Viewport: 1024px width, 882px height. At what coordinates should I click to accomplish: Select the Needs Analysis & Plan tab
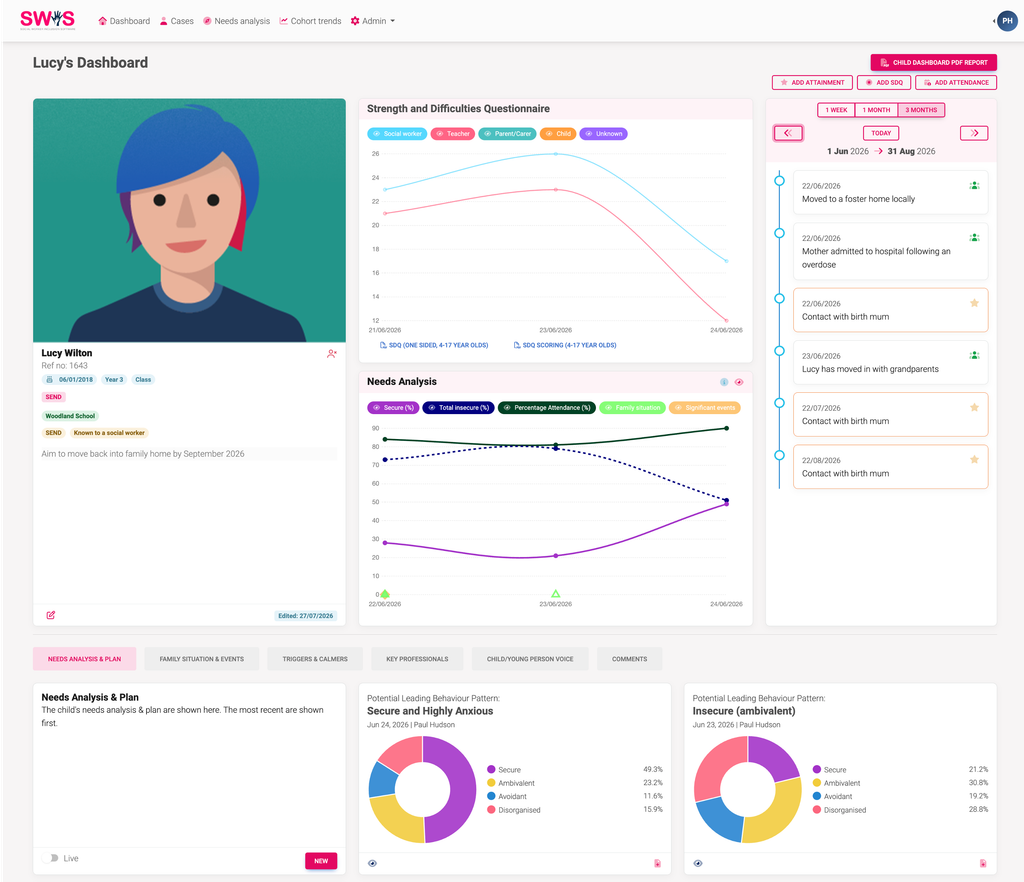coord(84,659)
